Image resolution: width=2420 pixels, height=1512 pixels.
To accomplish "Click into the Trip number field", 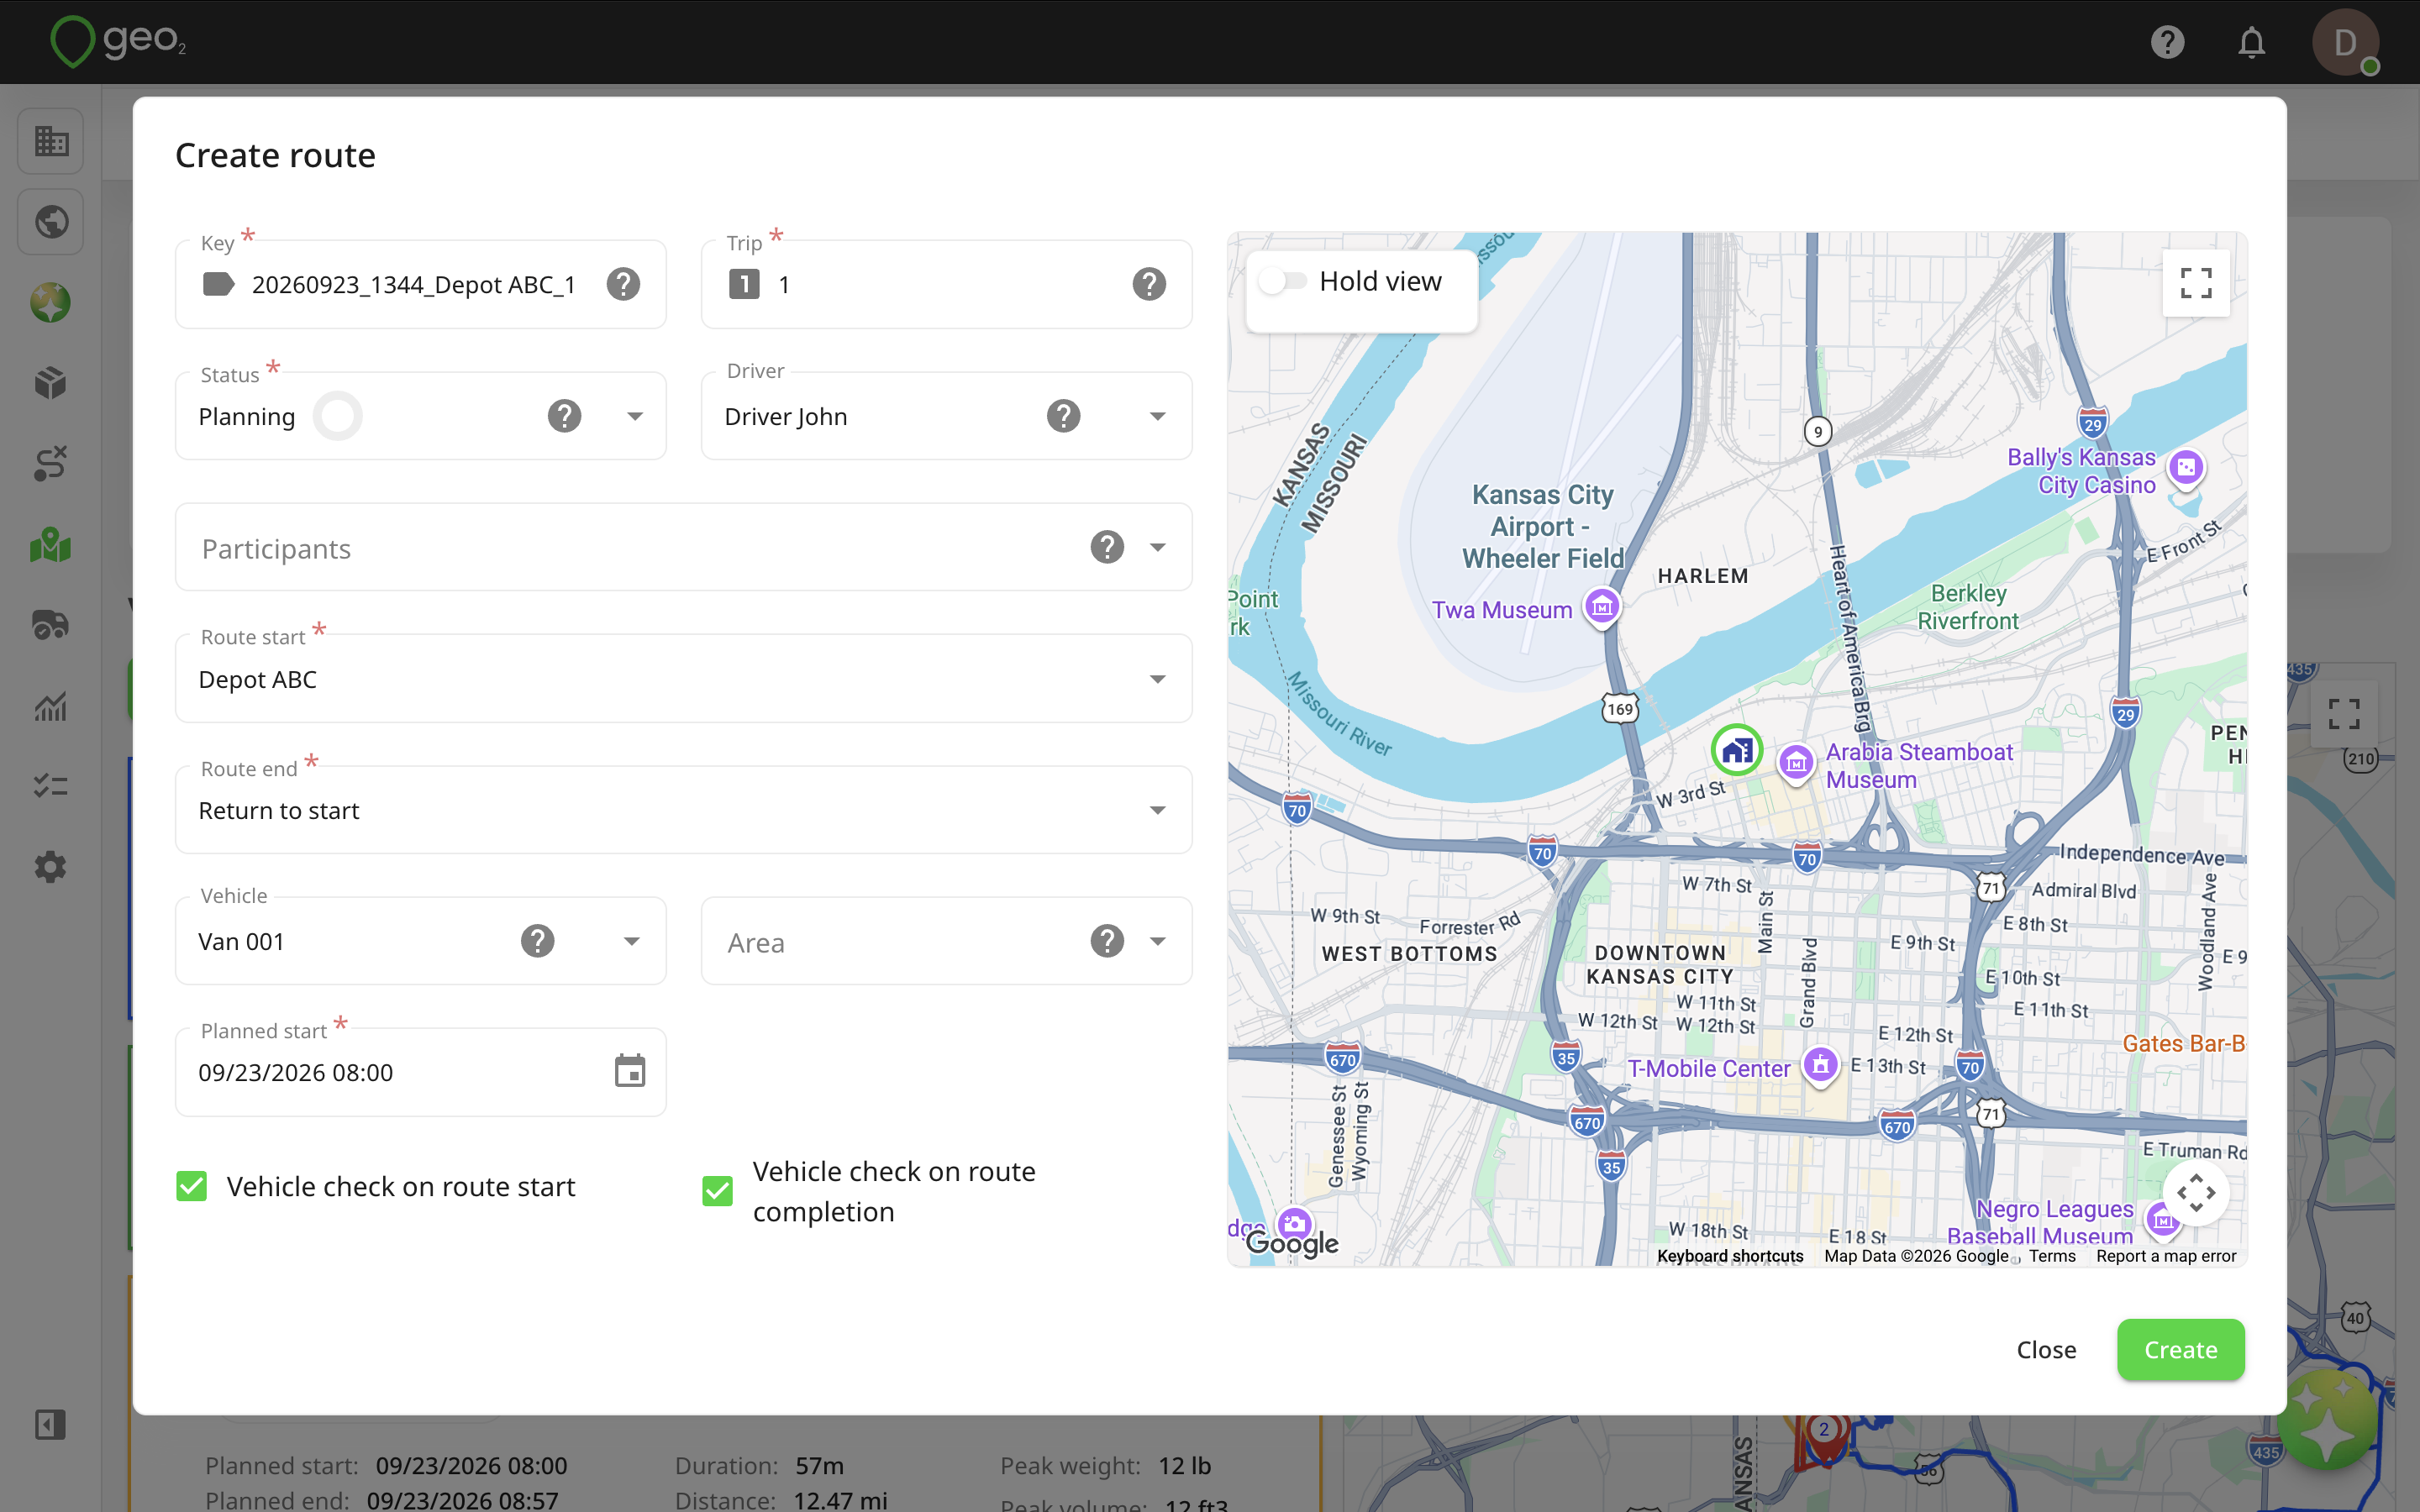I will coord(945,285).
